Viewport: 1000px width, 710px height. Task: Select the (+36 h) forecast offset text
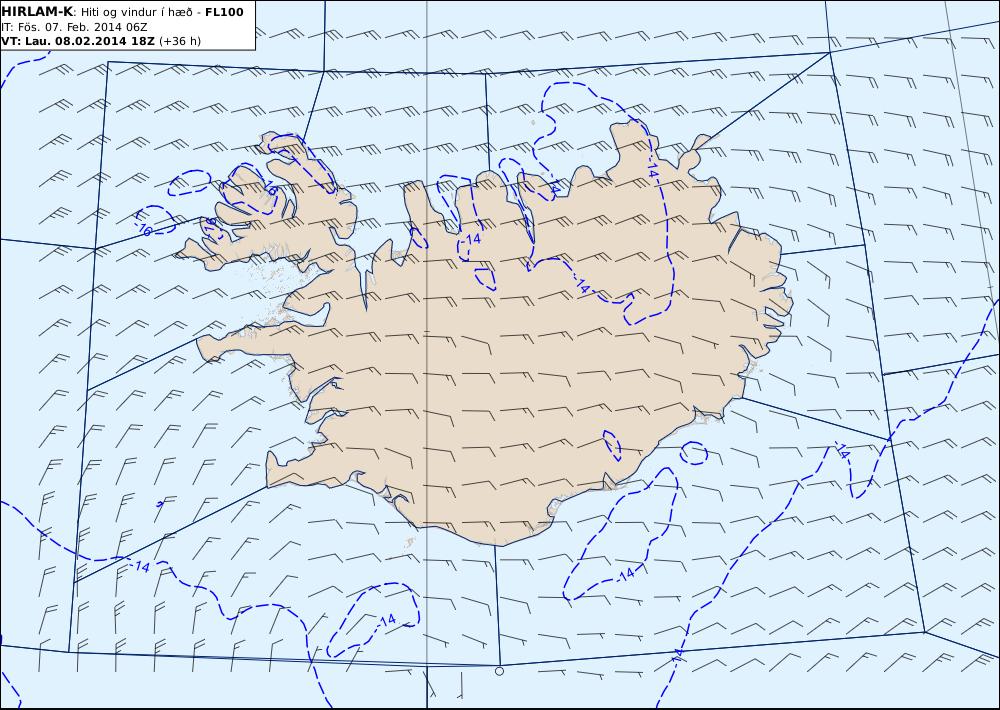179,41
